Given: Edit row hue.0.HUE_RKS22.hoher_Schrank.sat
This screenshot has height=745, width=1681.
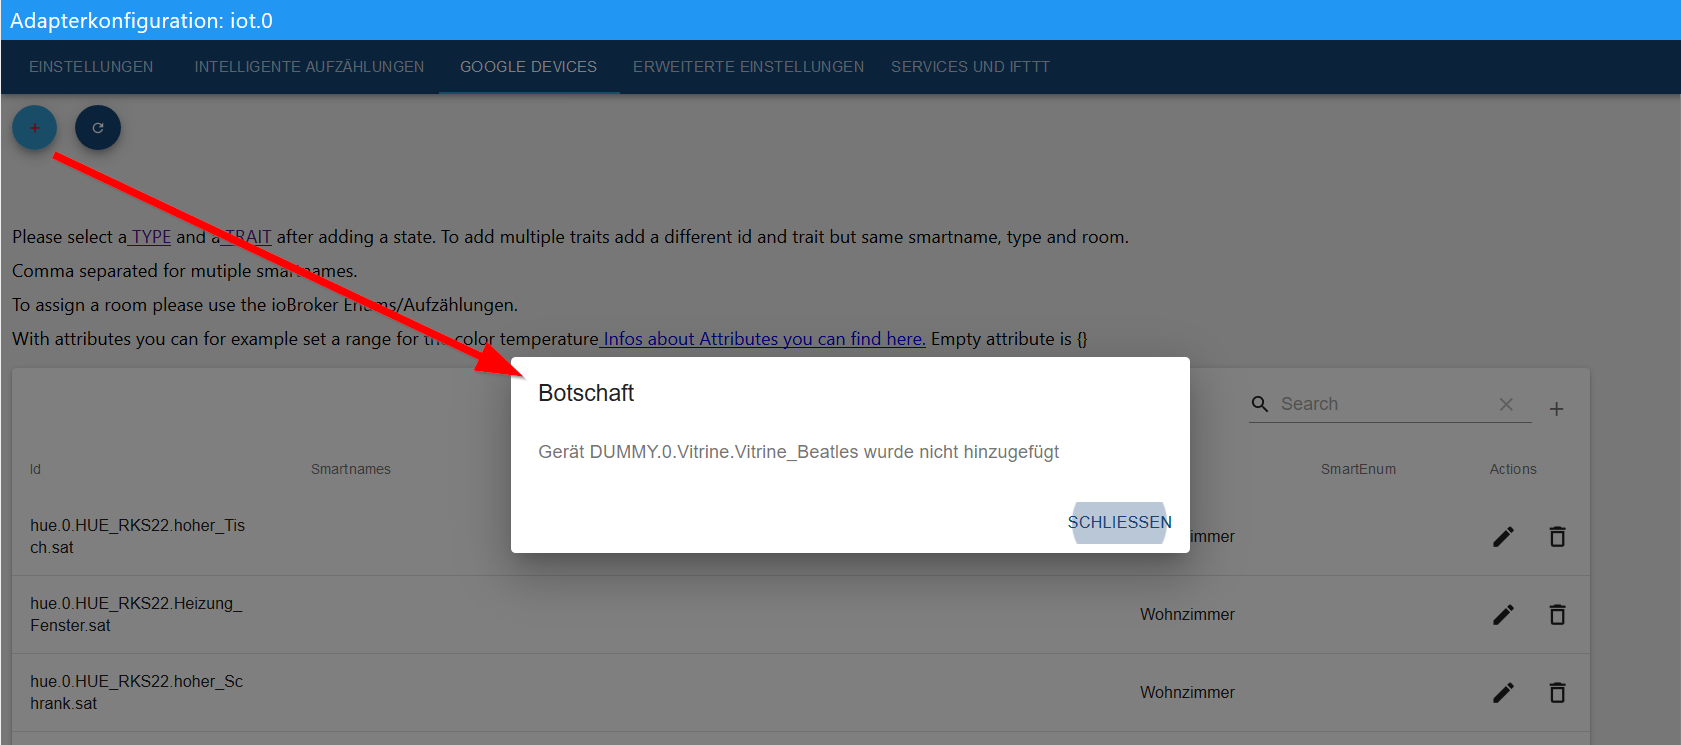Looking at the screenshot, I should [x=1503, y=693].
